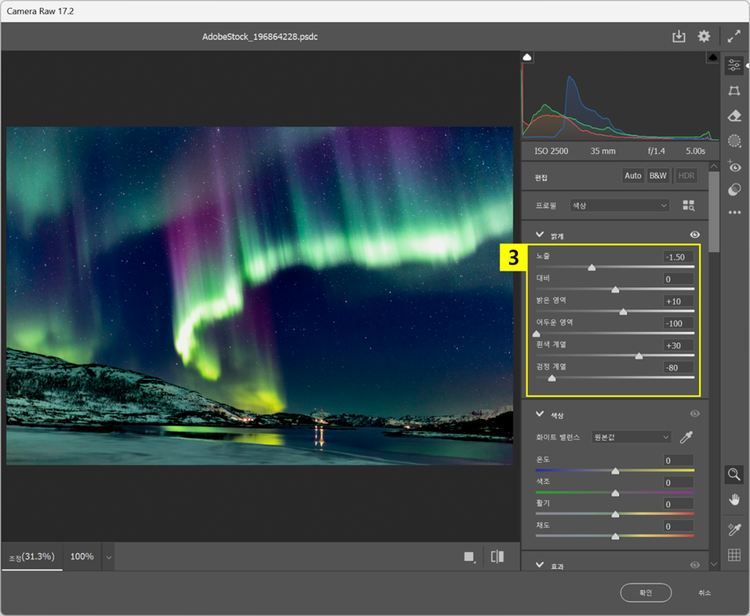Select the Crop and geometry tool icon

(734, 91)
